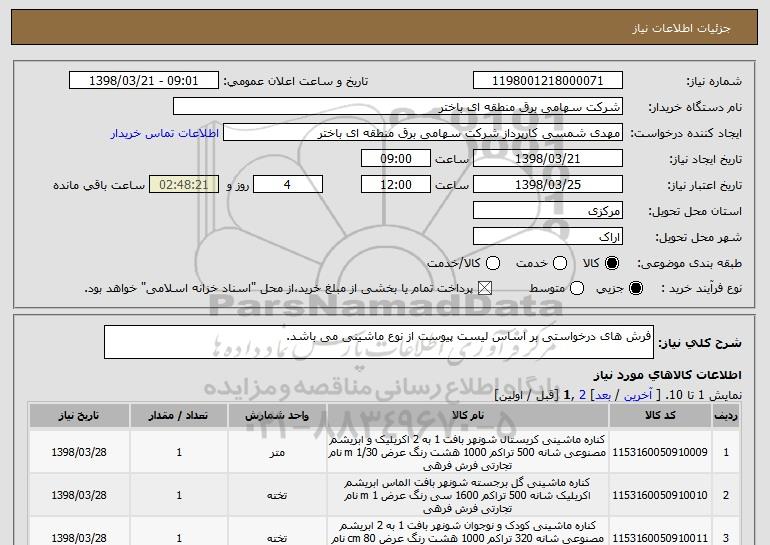
Task: Click the request creator name field
Action: pyautogui.click(x=423, y=133)
